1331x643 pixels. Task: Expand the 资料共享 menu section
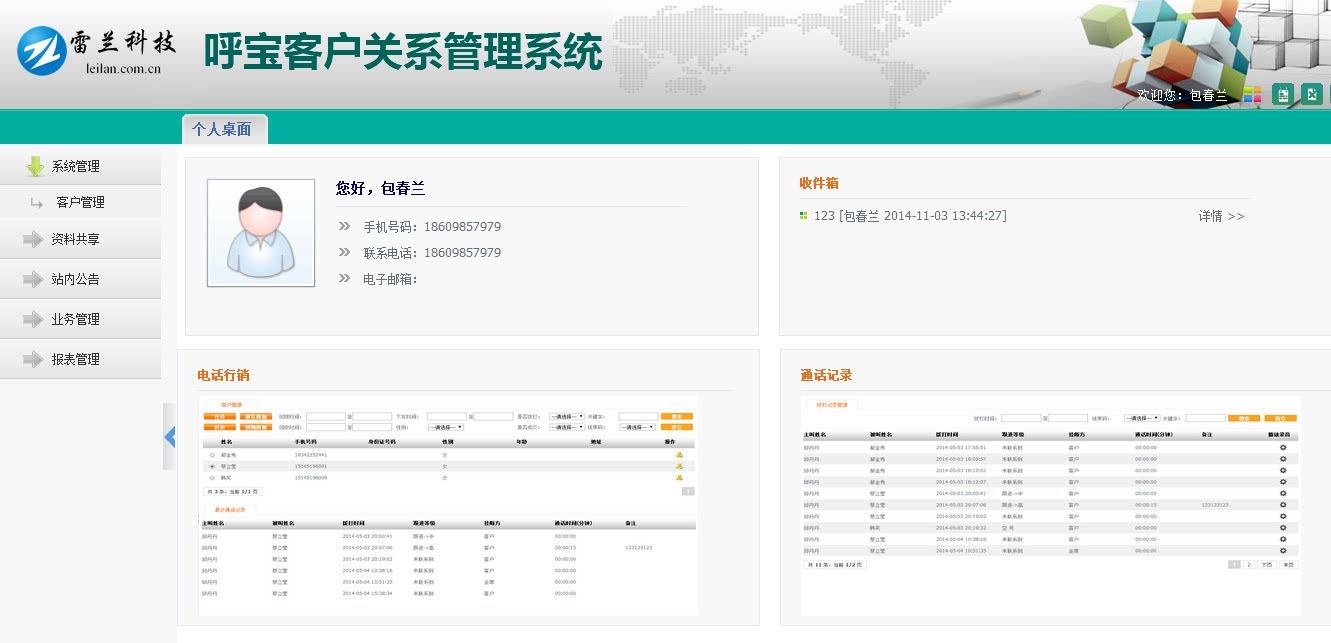[x=76, y=240]
